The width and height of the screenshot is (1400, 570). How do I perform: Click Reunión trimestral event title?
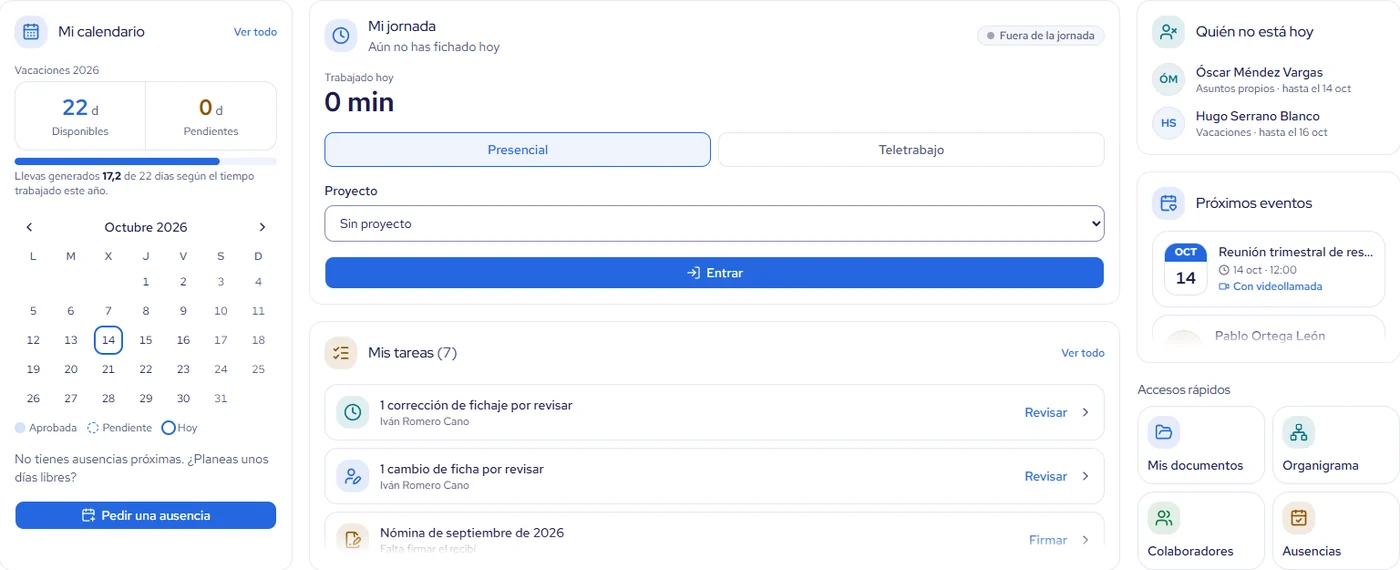tap(1296, 252)
